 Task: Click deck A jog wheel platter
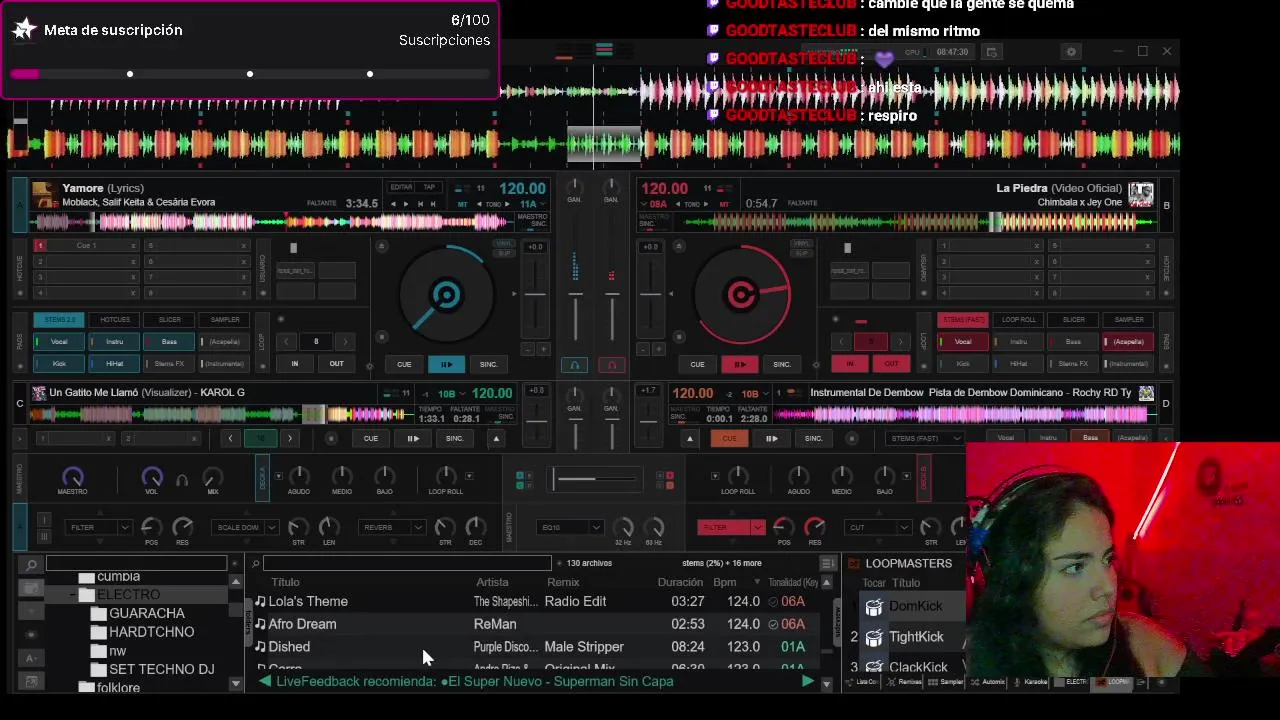click(x=446, y=295)
